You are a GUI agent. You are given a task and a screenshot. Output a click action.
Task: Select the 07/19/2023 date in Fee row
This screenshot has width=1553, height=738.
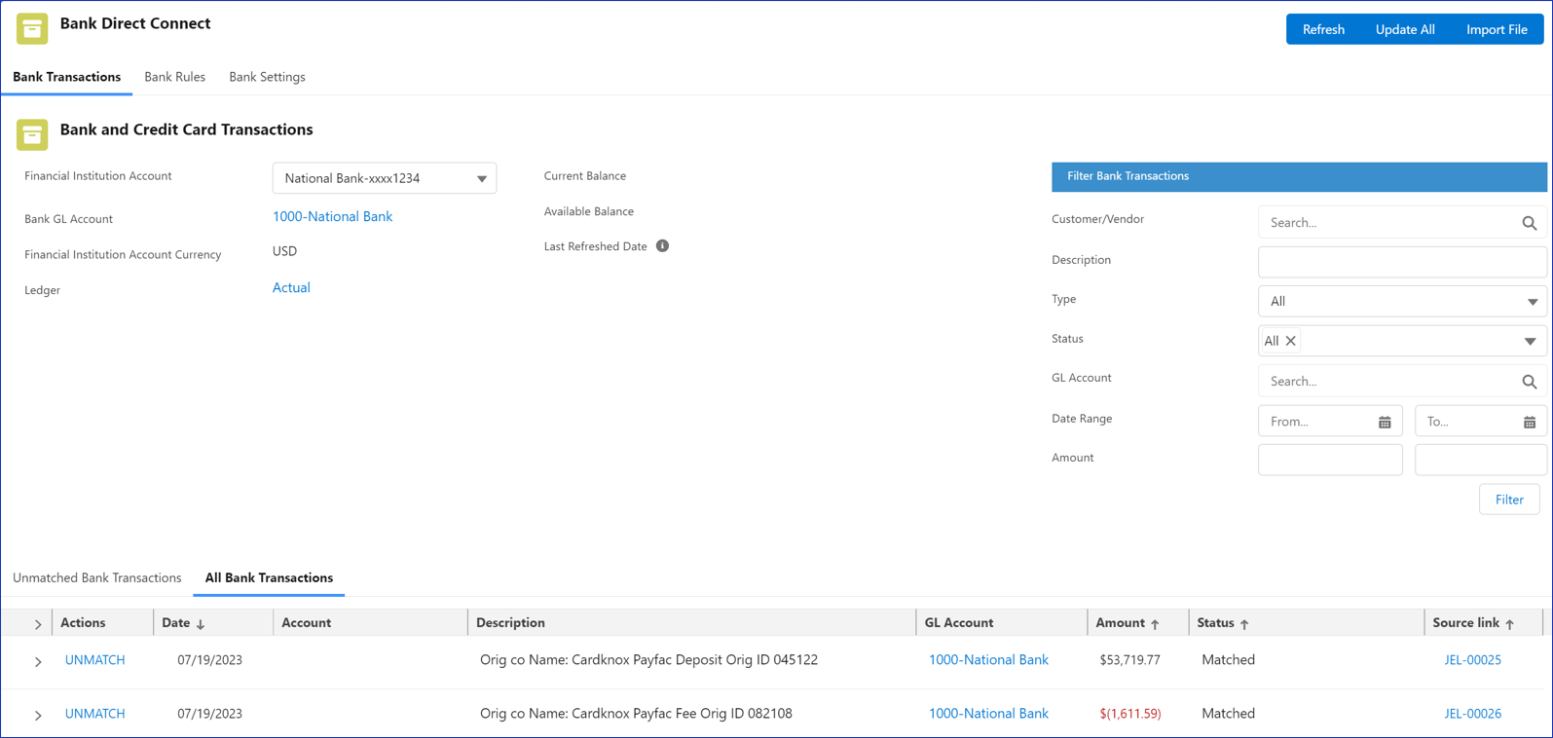[x=210, y=713]
